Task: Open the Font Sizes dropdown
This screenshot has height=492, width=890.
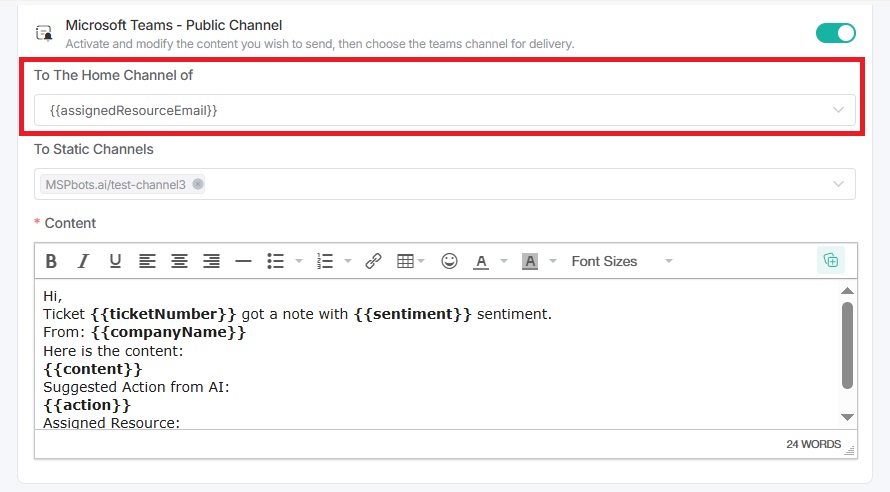Action: point(622,261)
